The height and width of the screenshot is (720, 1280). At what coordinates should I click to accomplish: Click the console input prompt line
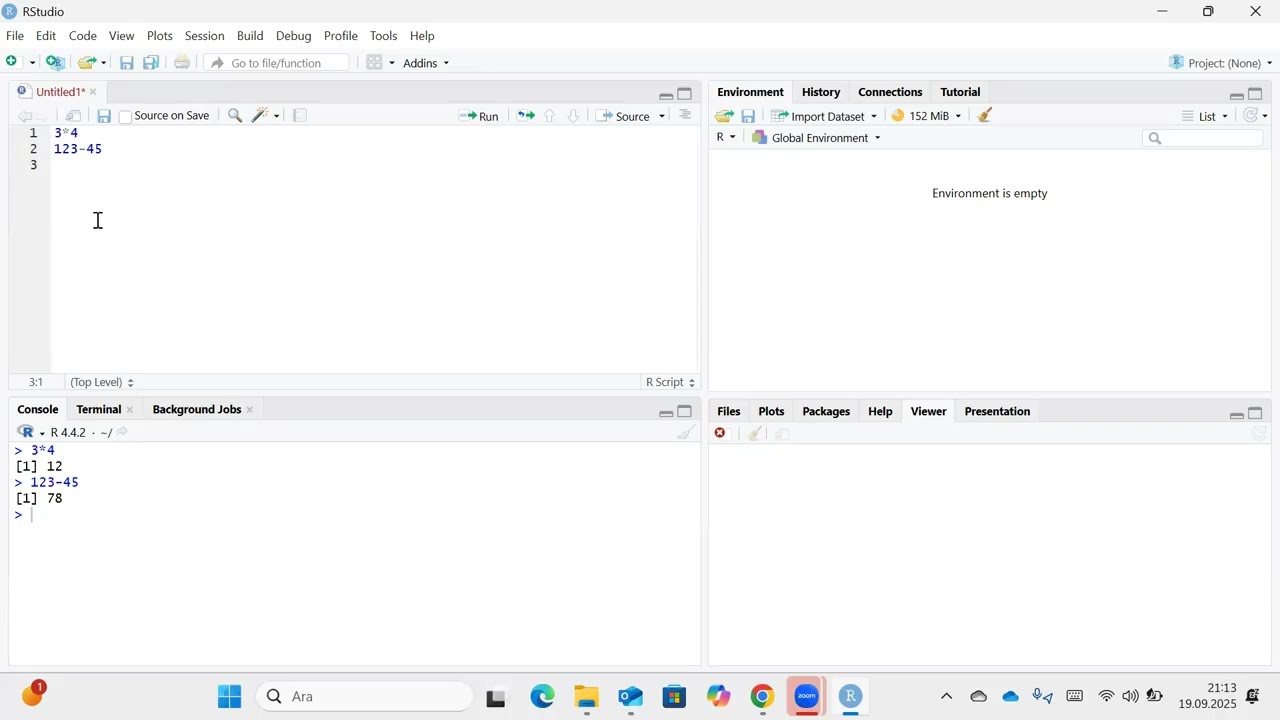(354, 515)
